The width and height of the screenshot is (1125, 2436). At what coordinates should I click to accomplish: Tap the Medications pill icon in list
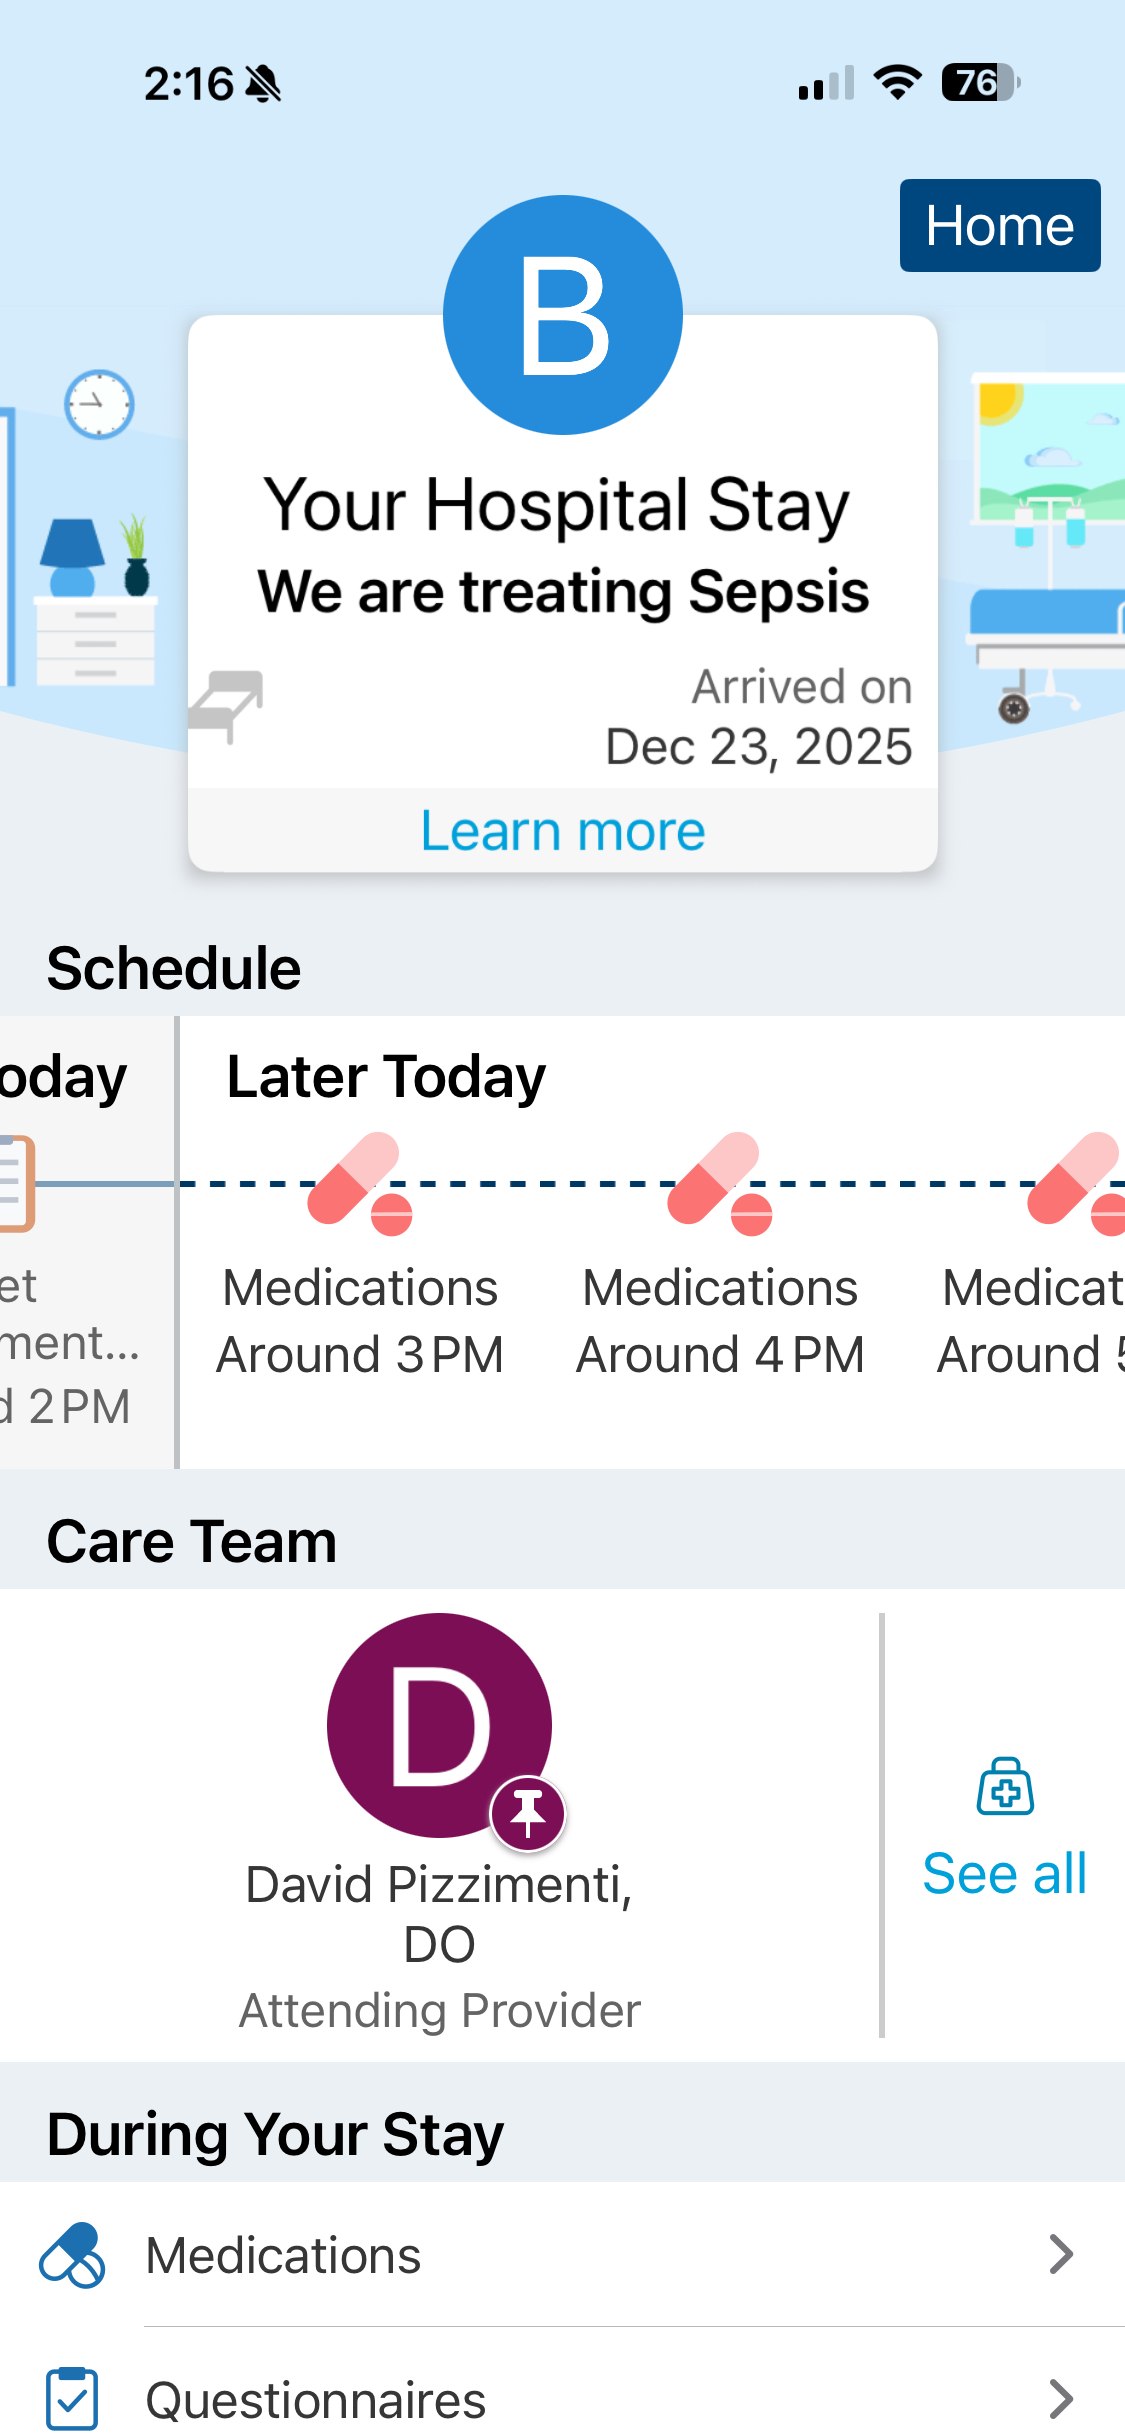pos(72,2256)
